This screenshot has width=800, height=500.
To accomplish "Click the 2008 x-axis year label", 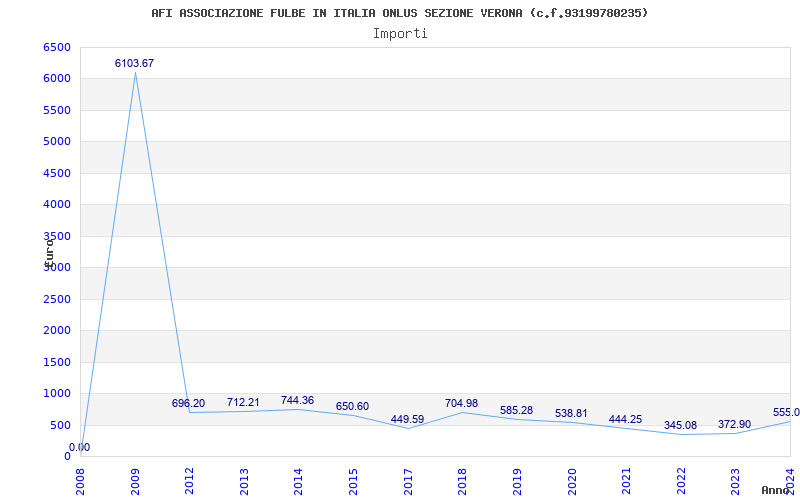I will point(80,482).
